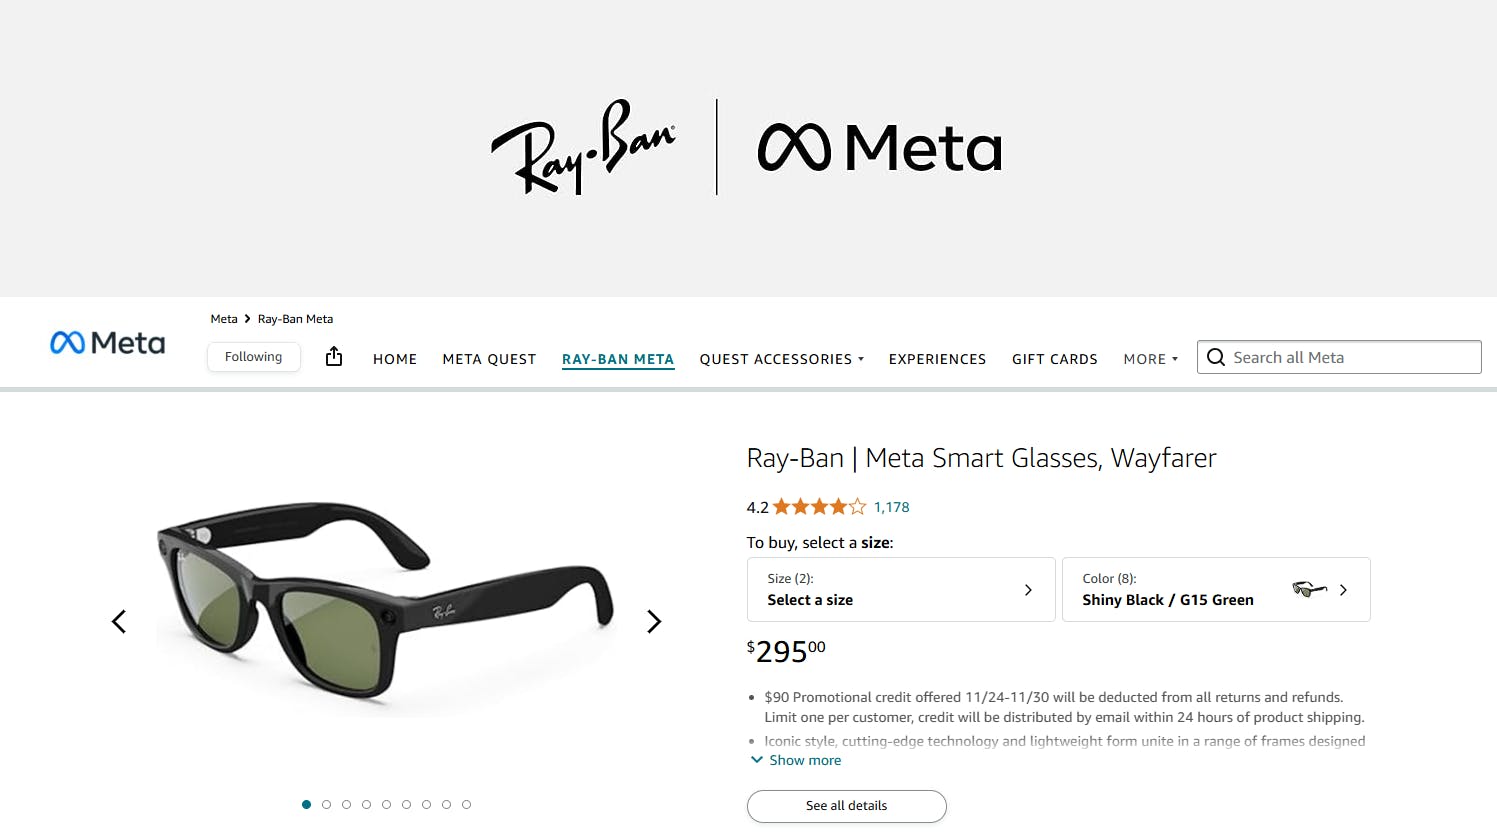
Task: Expand the More navigation menu
Action: 1150,359
